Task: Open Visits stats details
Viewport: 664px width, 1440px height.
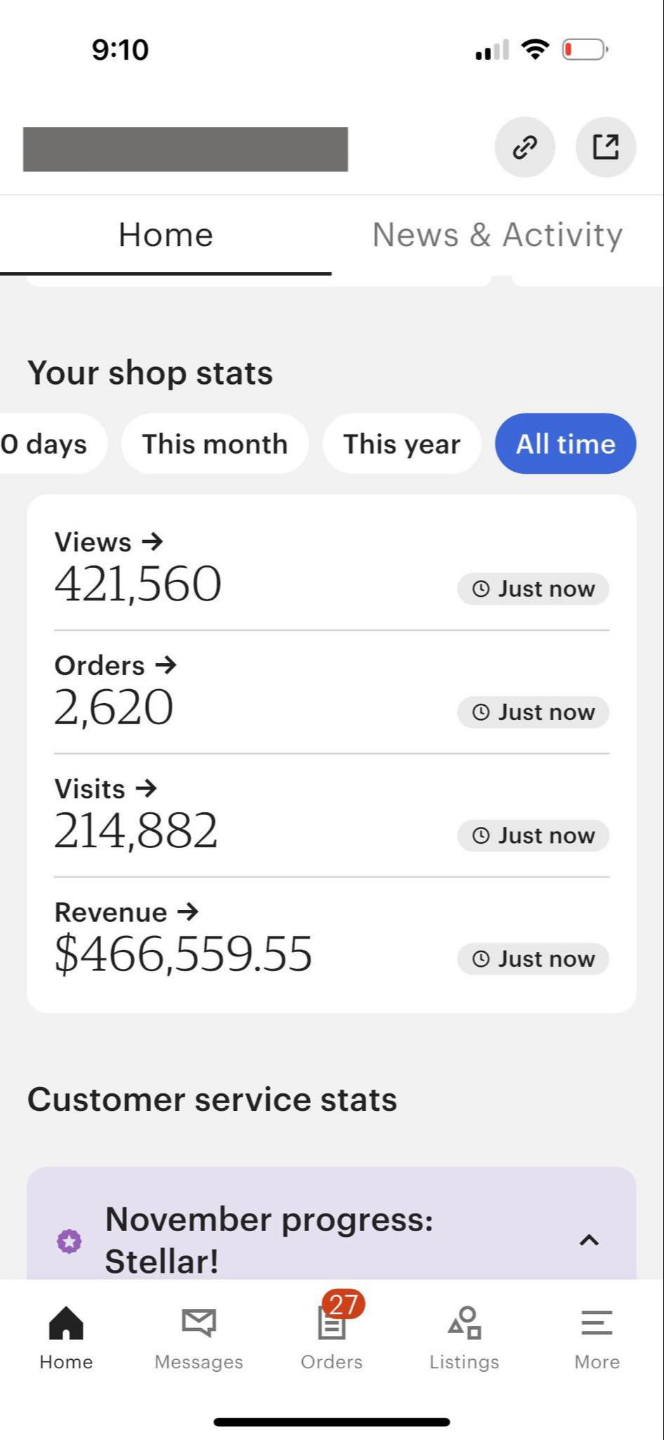Action: 106,789
